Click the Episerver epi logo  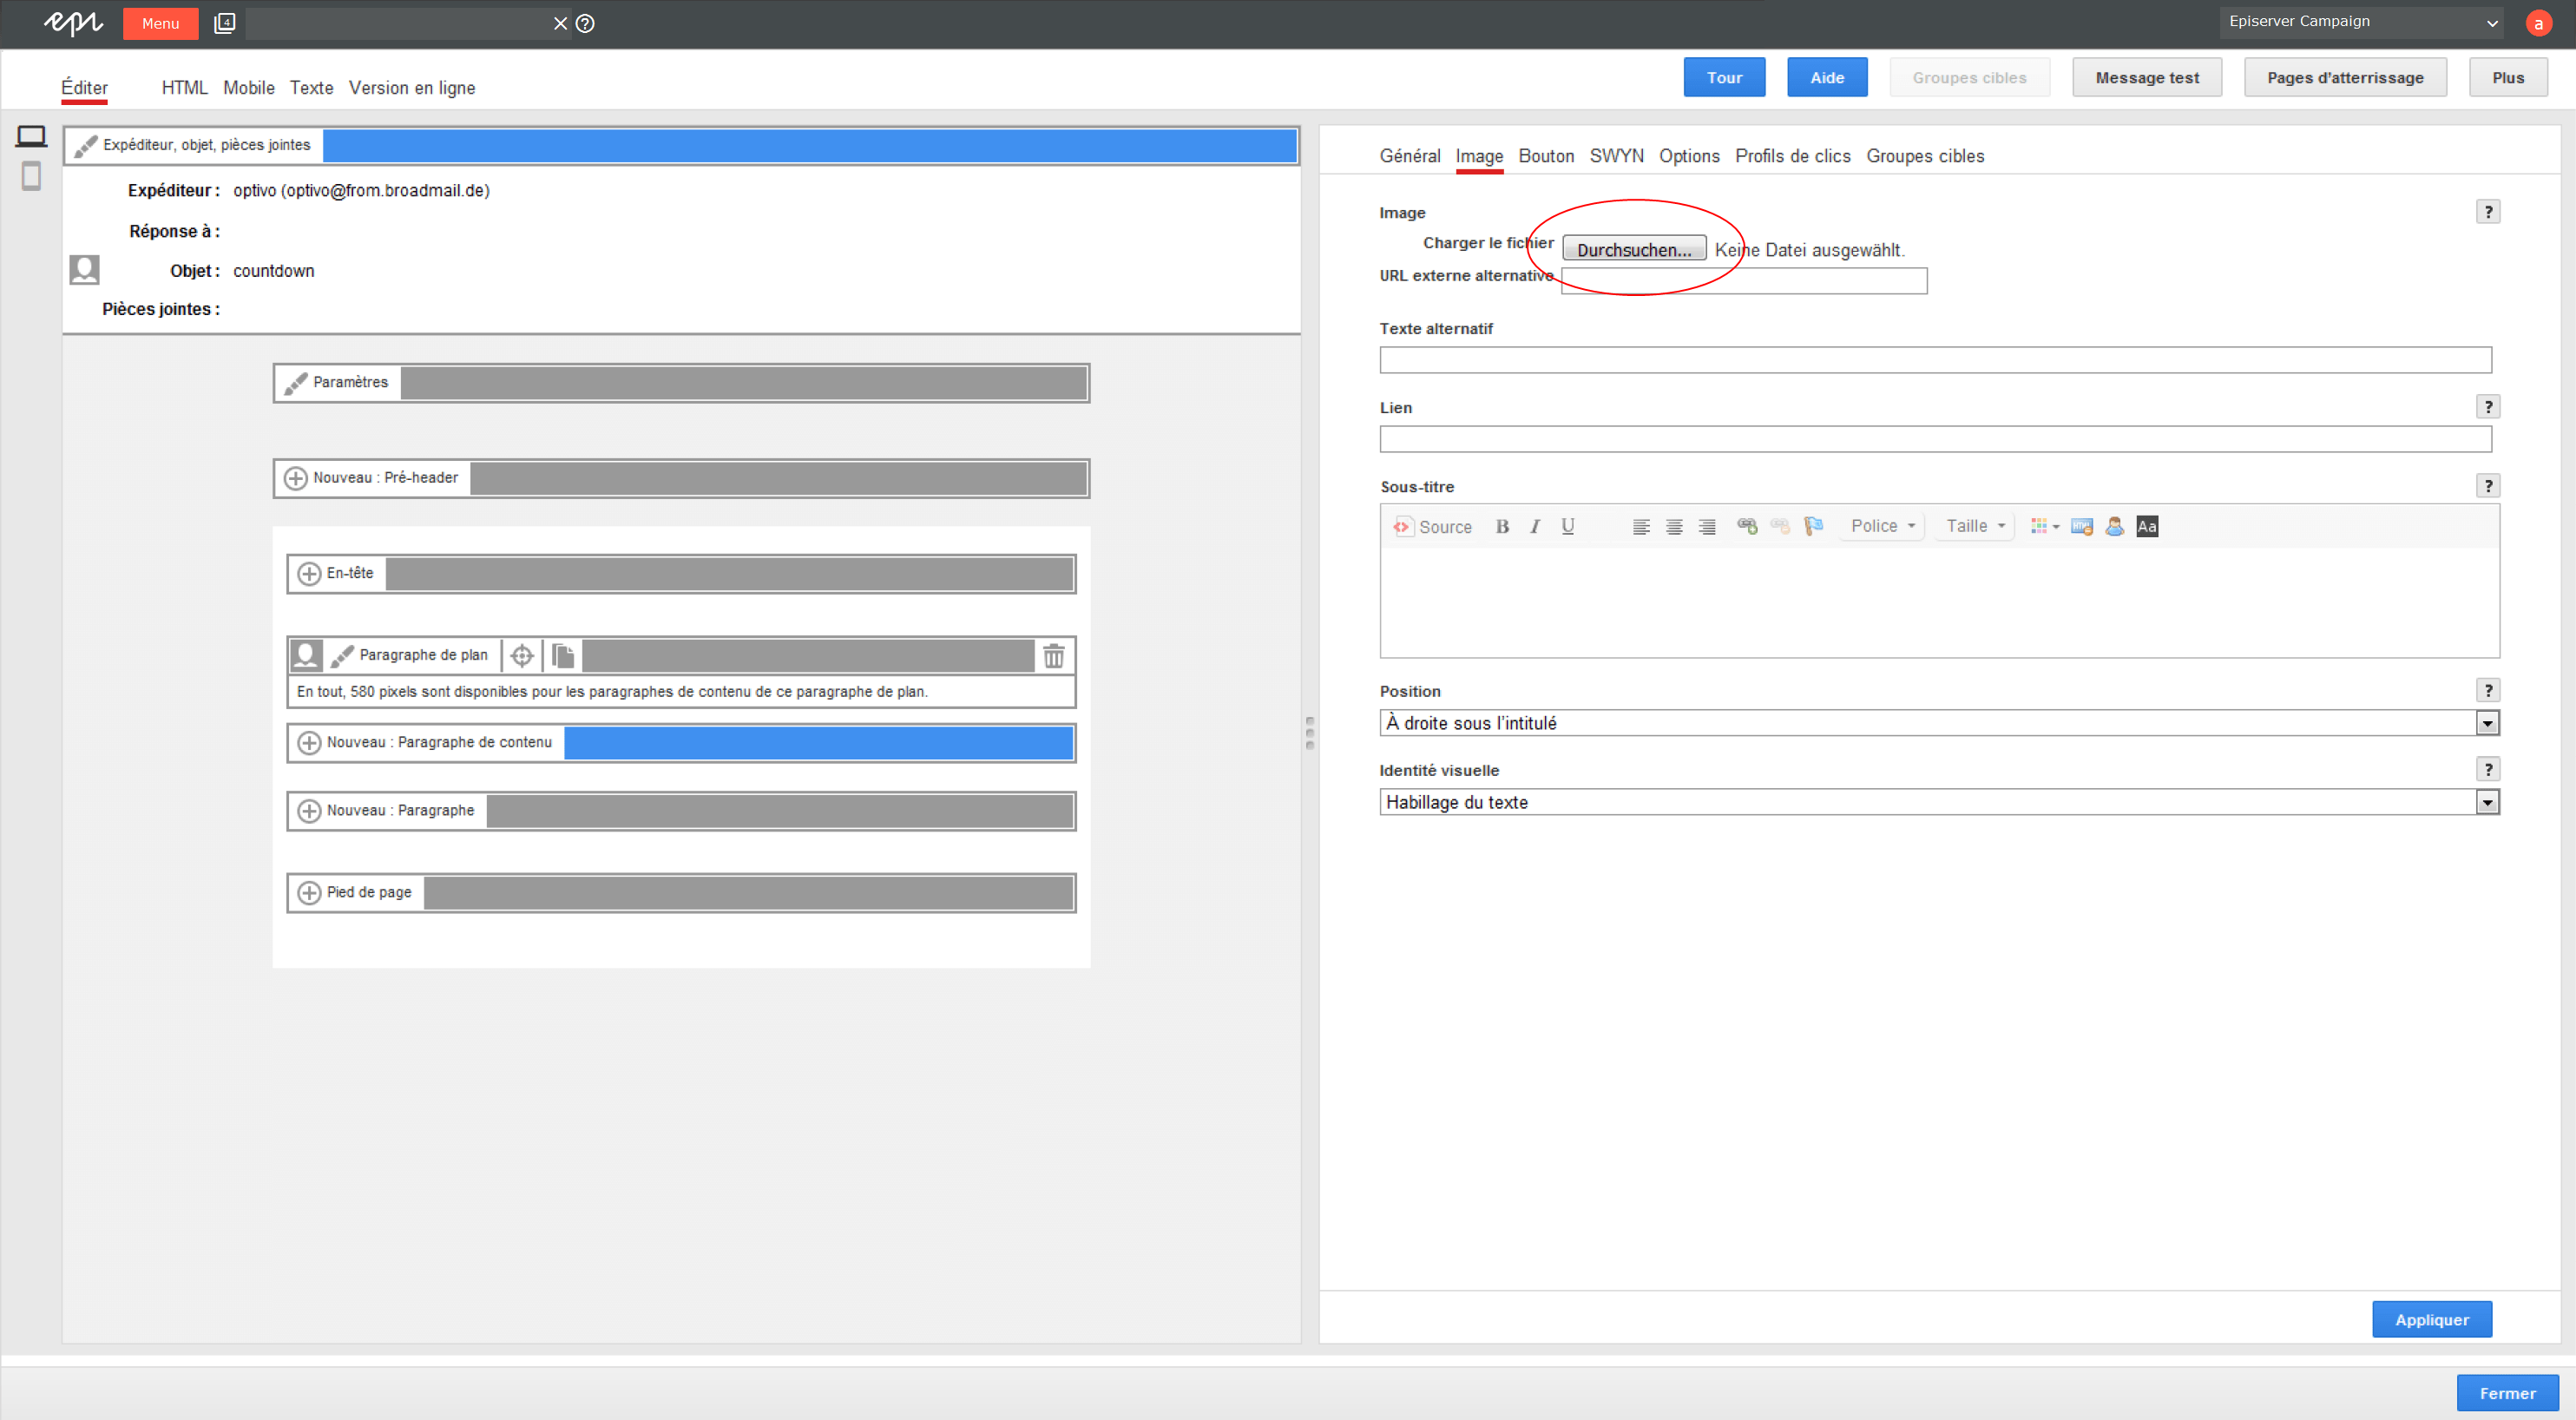tap(73, 22)
